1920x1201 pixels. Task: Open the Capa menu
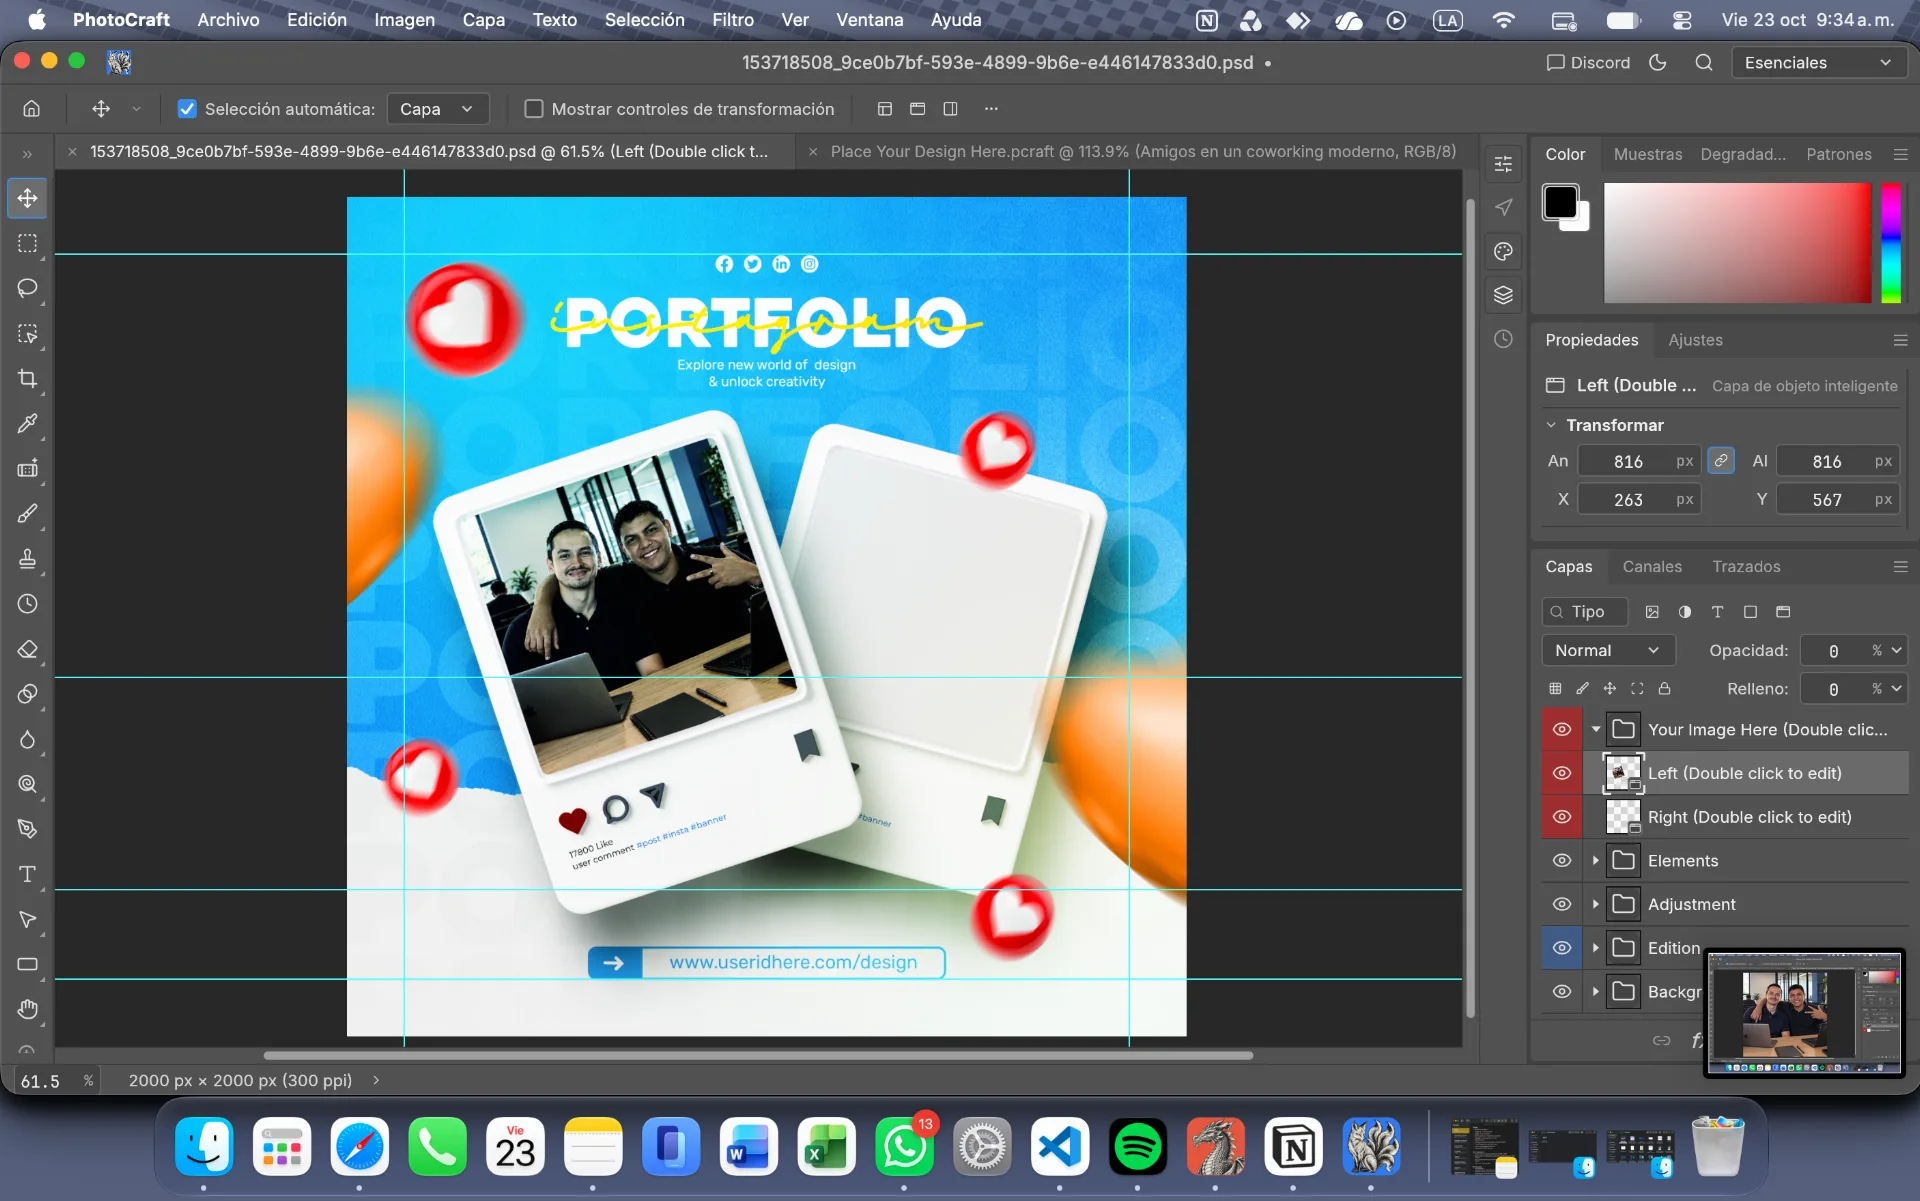pos(483,20)
